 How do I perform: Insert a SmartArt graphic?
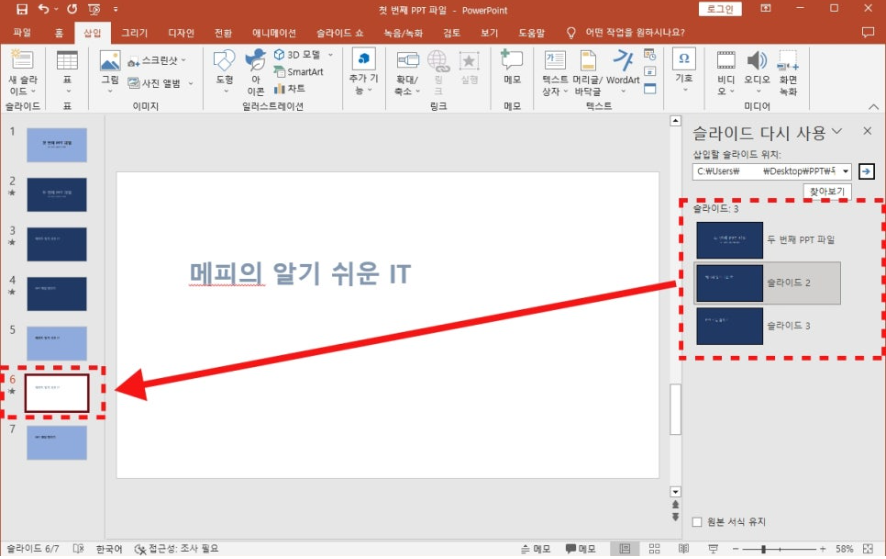pyautogui.click(x=298, y=72)
